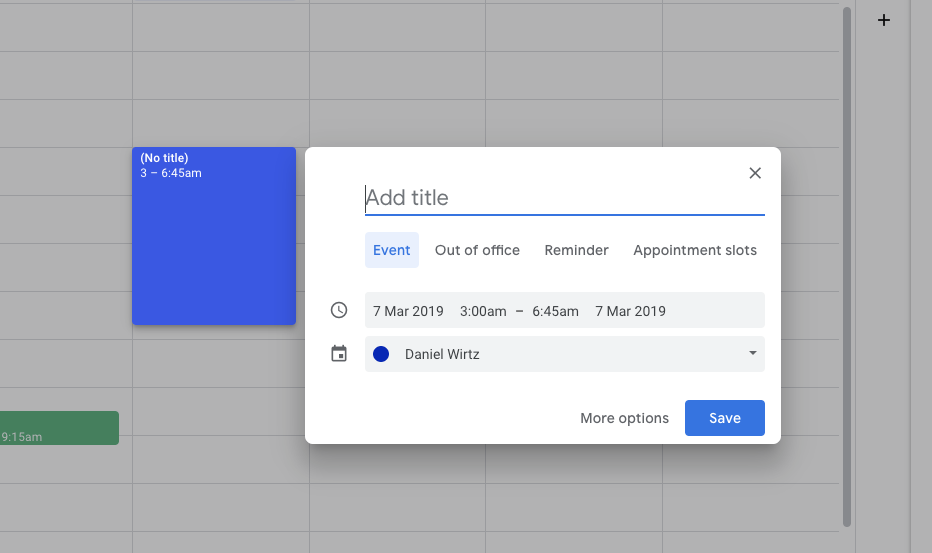Expand the calendar selector arrow

coord(752,353)
